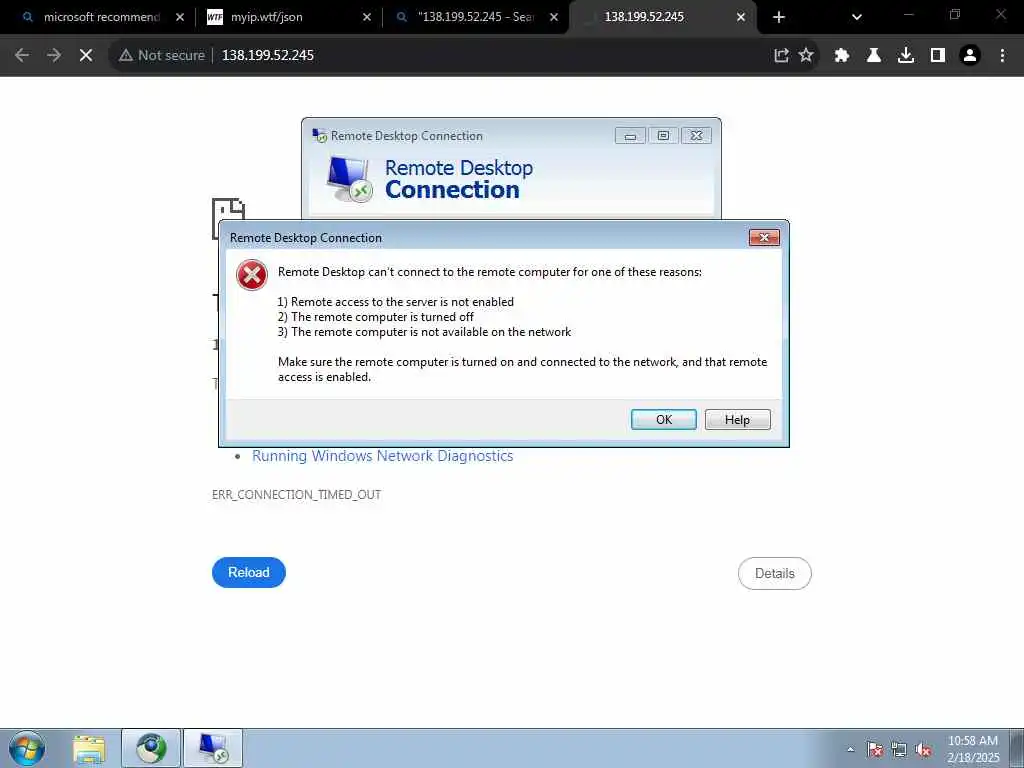Click the Remote Desktop computer logo
The width and height of the screenshot is (1024, 768).
click(x=349, y=179)
